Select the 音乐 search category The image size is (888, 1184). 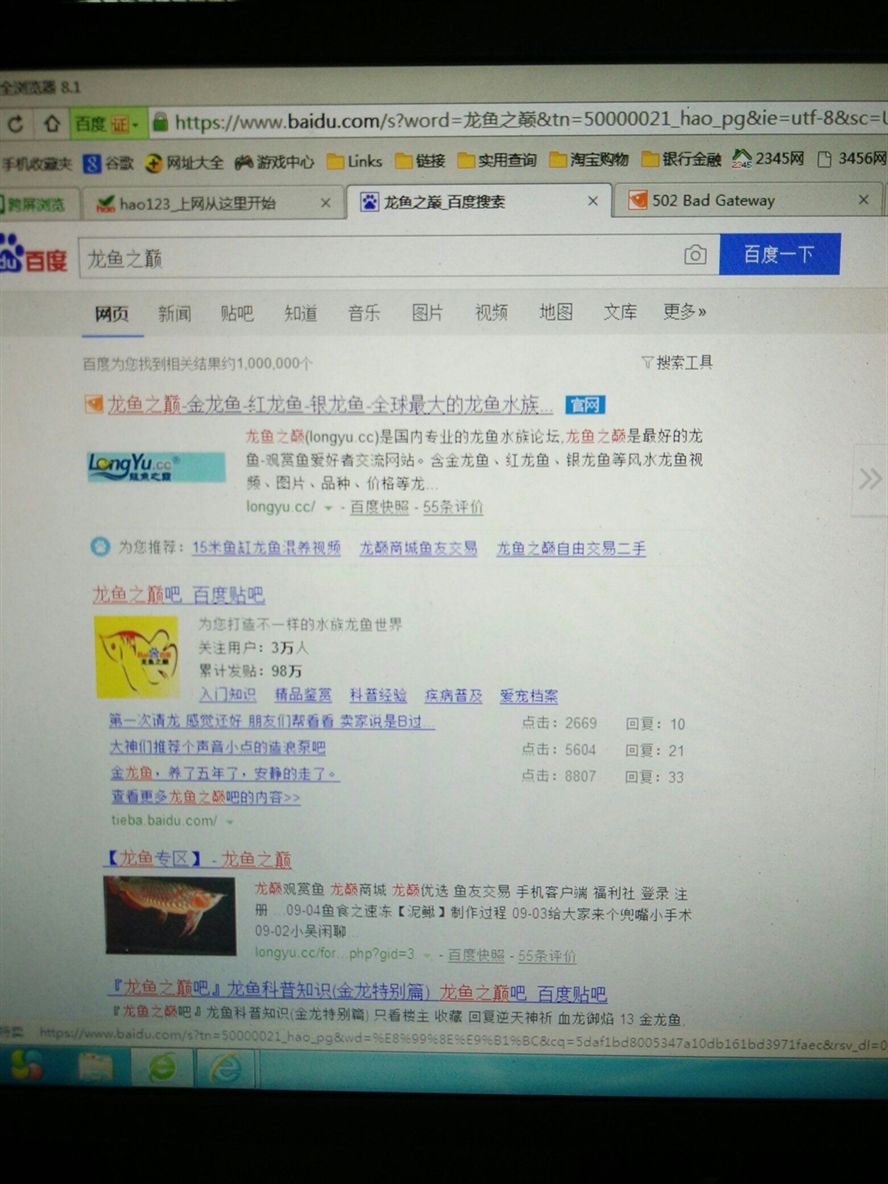[364, 313]
